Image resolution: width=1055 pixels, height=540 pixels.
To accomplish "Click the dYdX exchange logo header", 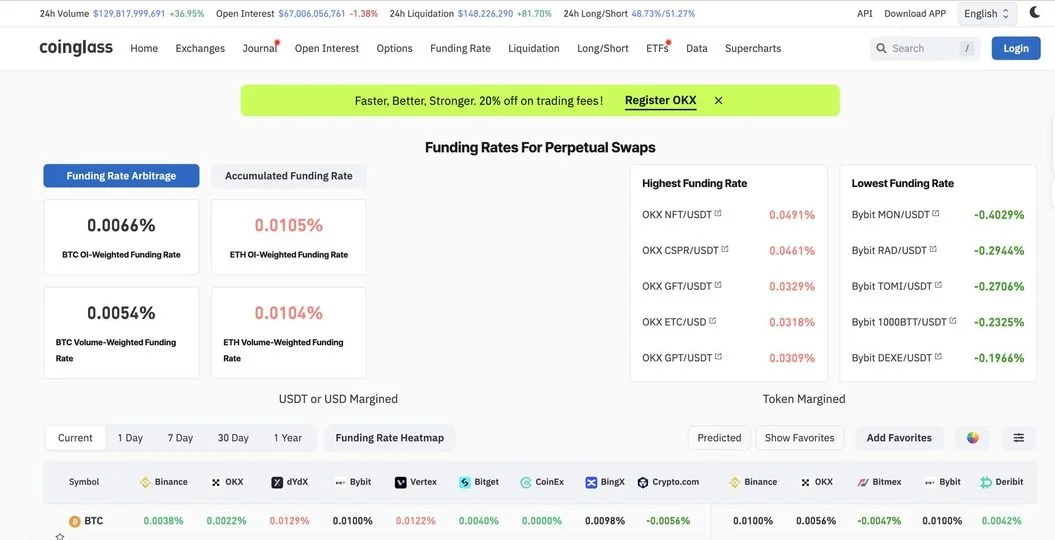I will click(x=277, y=482).
